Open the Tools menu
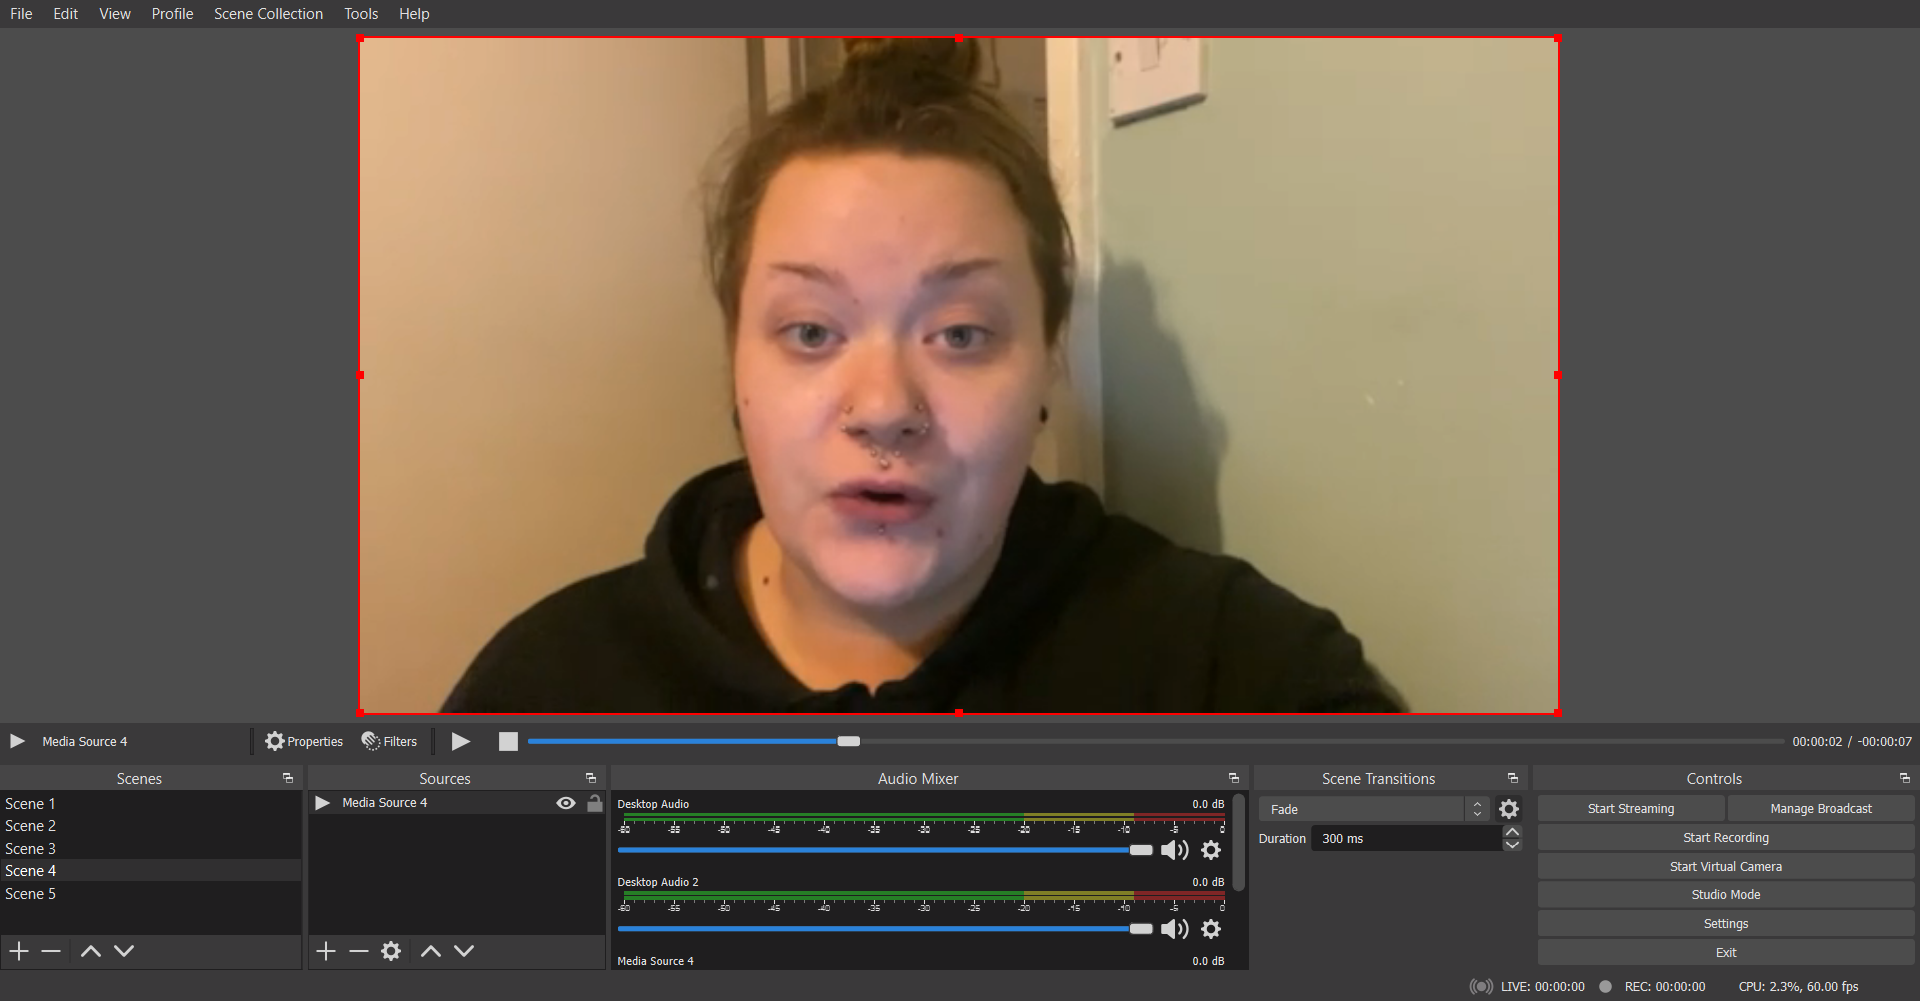This screenshot has width=1920, height=1001. (361, 14)
